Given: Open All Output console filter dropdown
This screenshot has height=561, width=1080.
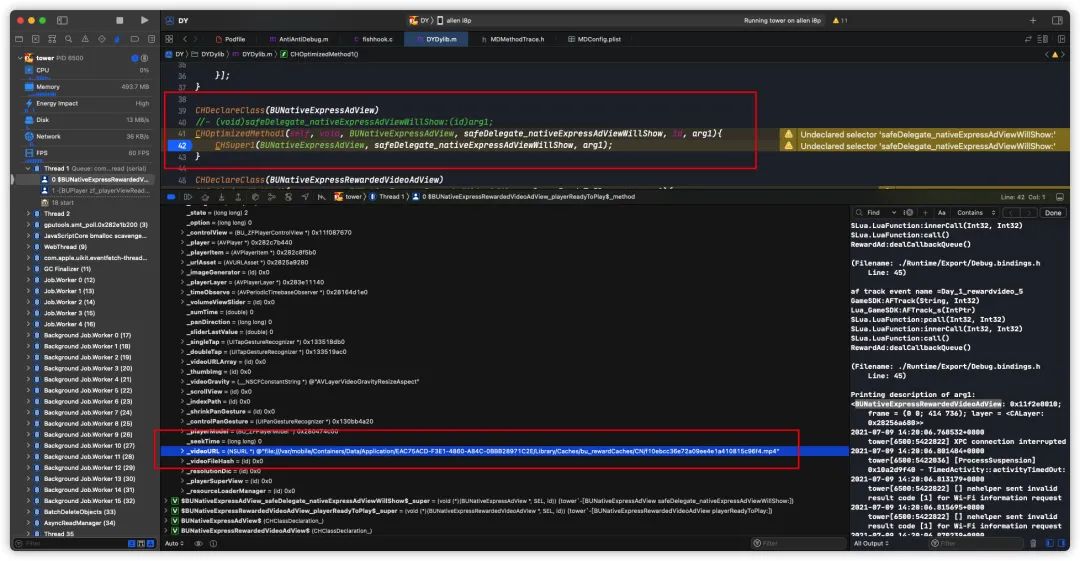Looking at the screenshot, I should 871,544.
